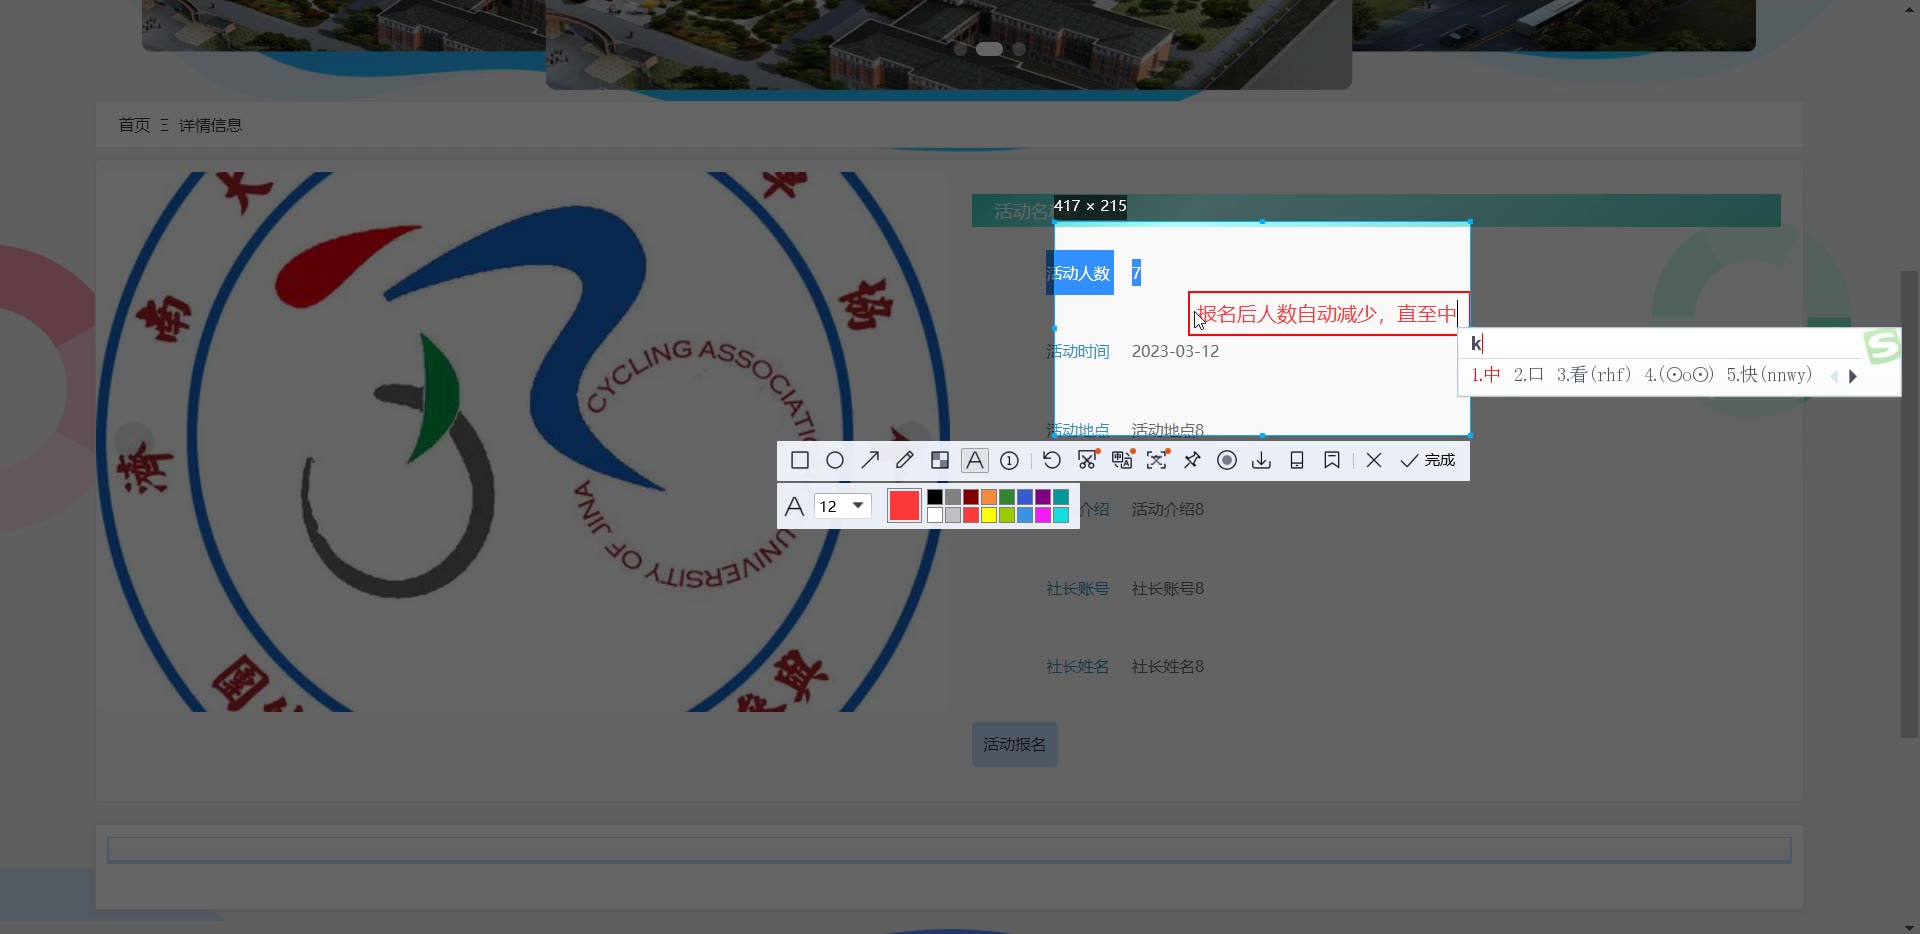1920x934 pixels.
Task: Pick the dark gray color swatch
Action: [x=953, y=497]
